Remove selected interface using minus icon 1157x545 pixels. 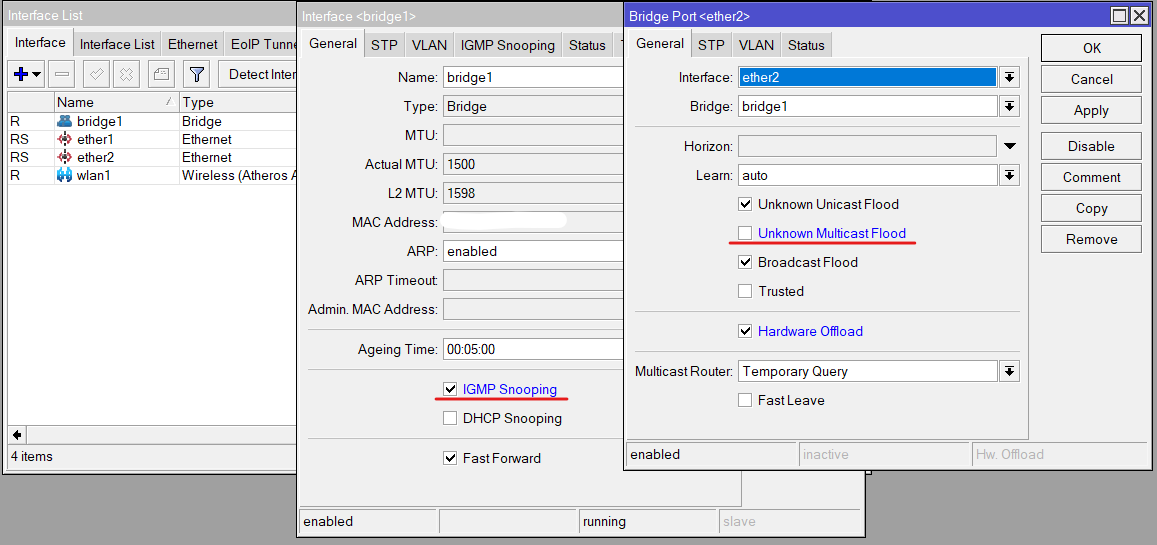click(63, 74)
